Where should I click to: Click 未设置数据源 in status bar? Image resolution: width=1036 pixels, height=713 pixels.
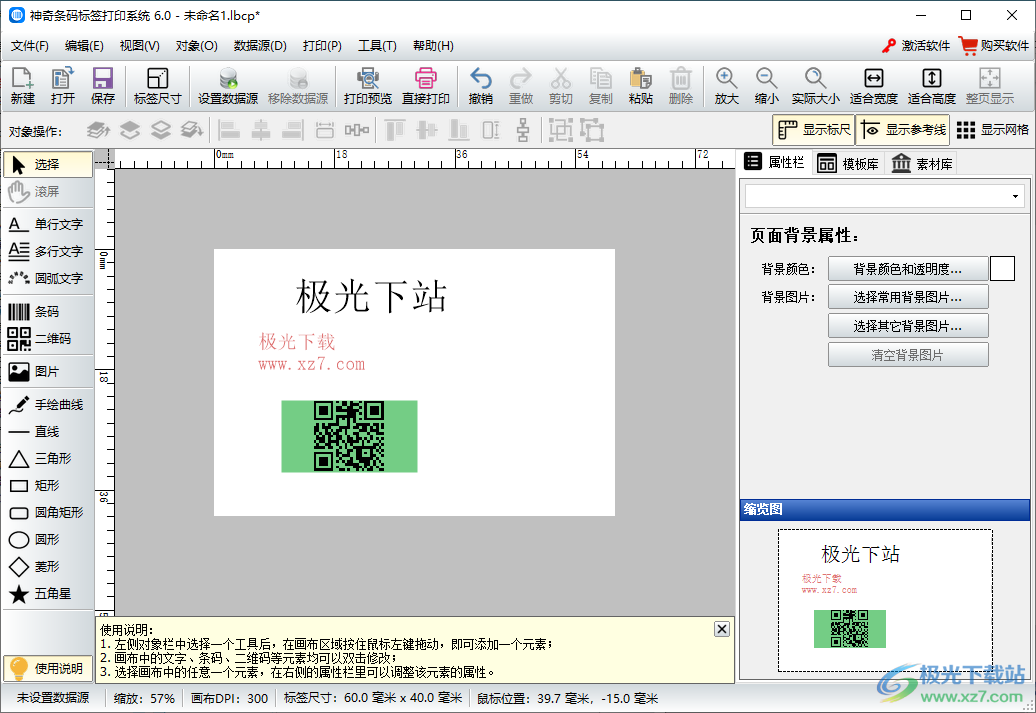click(x=53, y=698)
